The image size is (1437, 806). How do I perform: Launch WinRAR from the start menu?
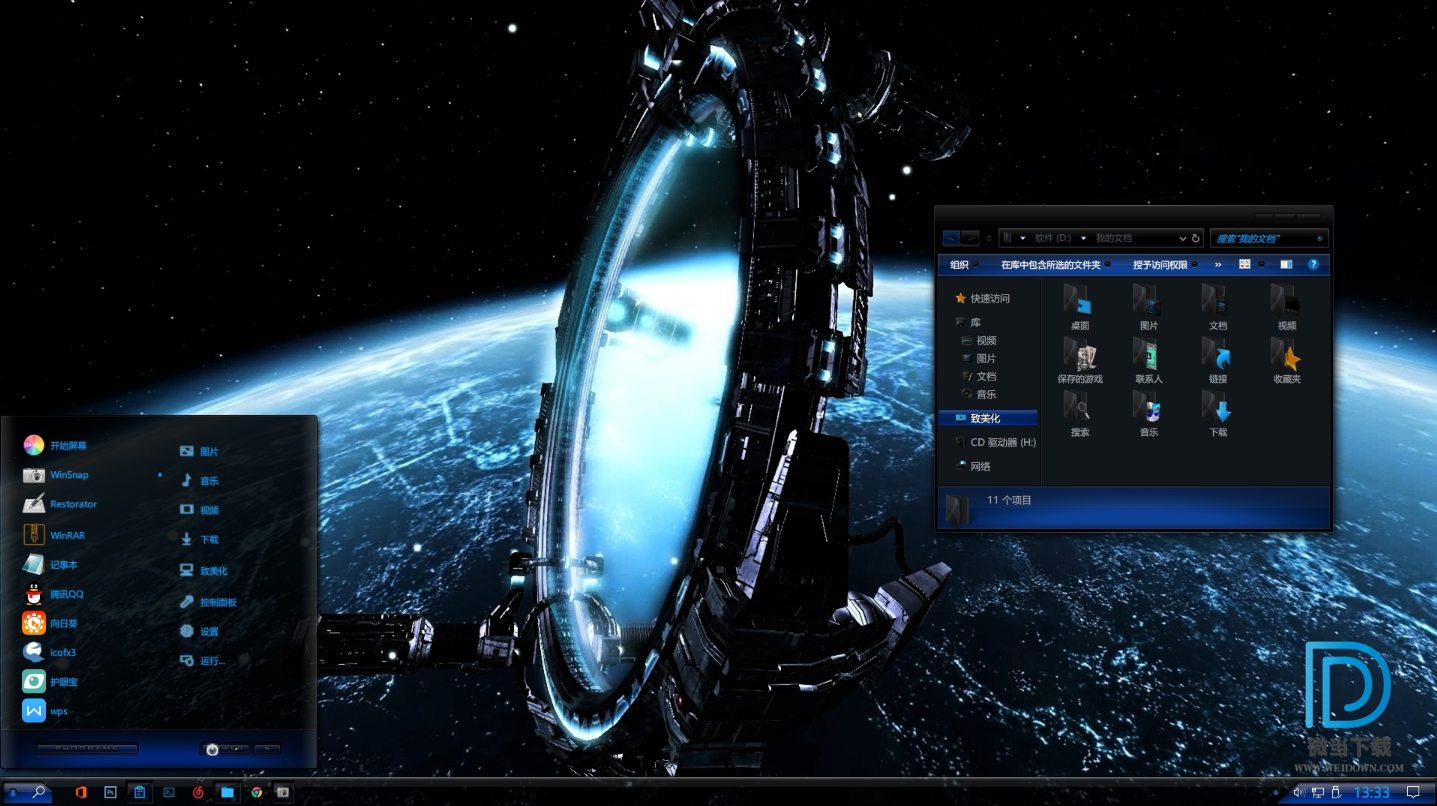55,535
